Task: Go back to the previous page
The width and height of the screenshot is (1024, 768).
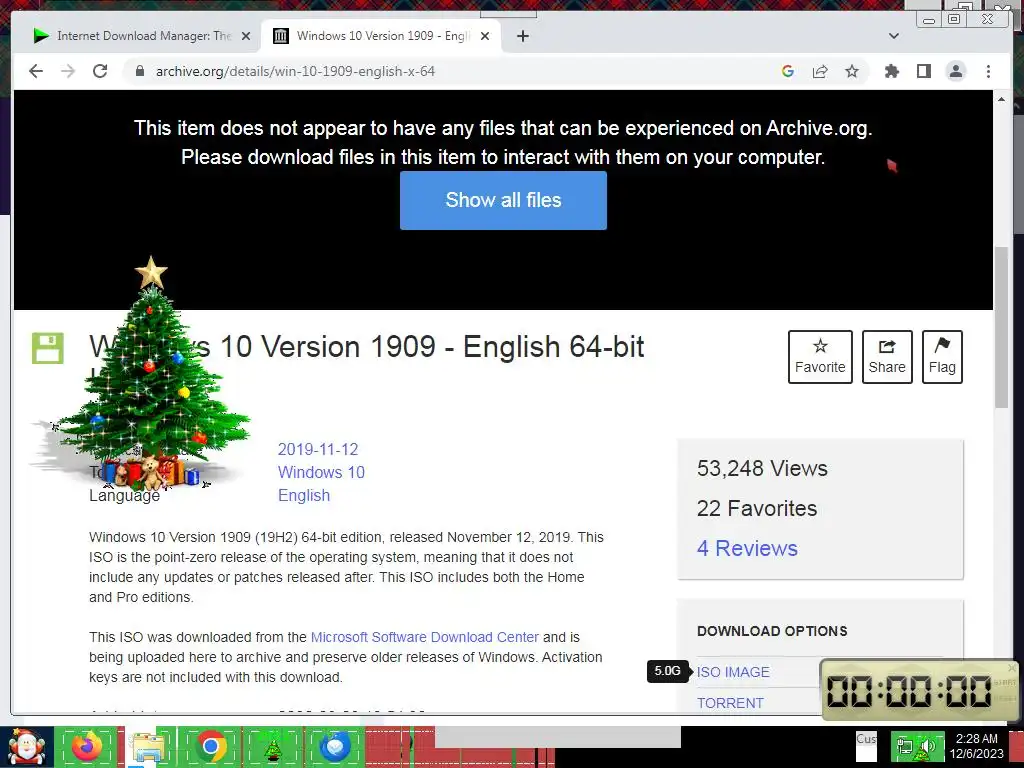Action: (36, 71)
